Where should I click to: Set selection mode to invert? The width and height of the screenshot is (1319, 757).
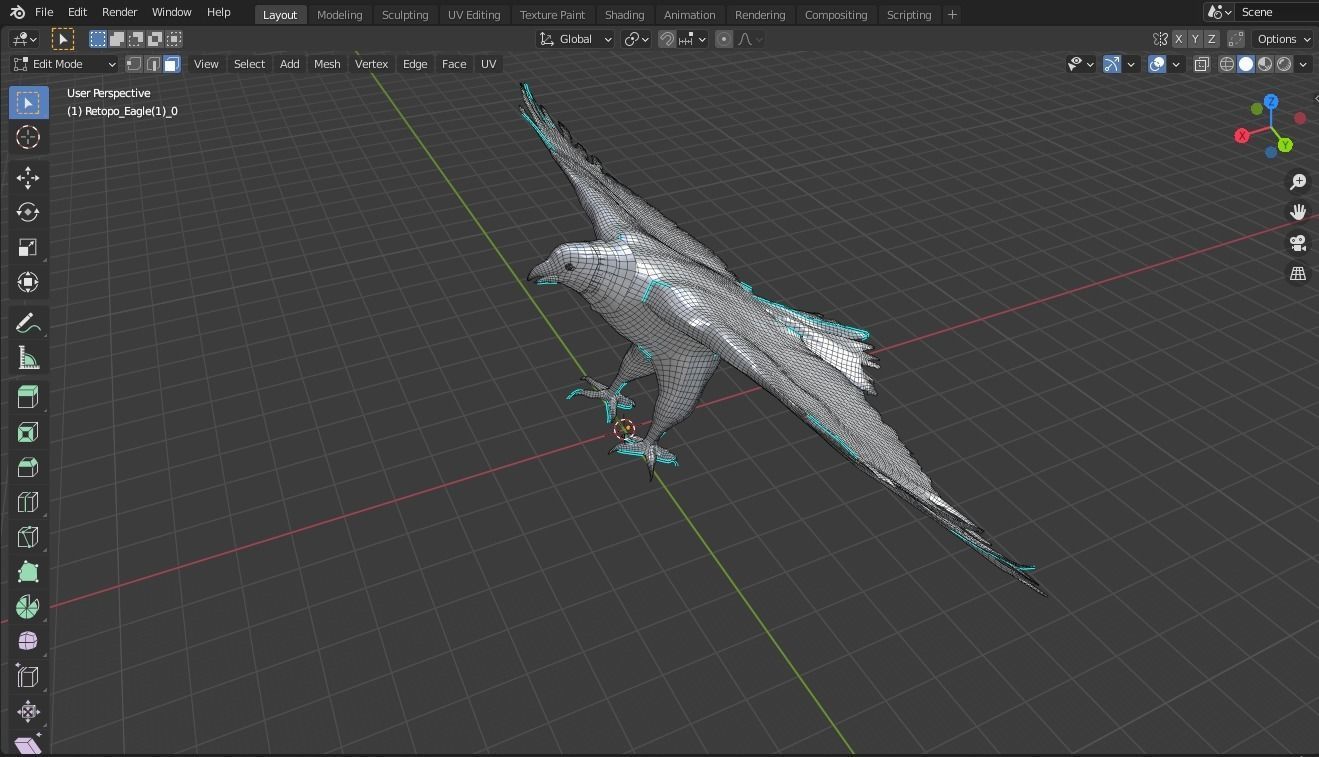[x=155, y=39]
